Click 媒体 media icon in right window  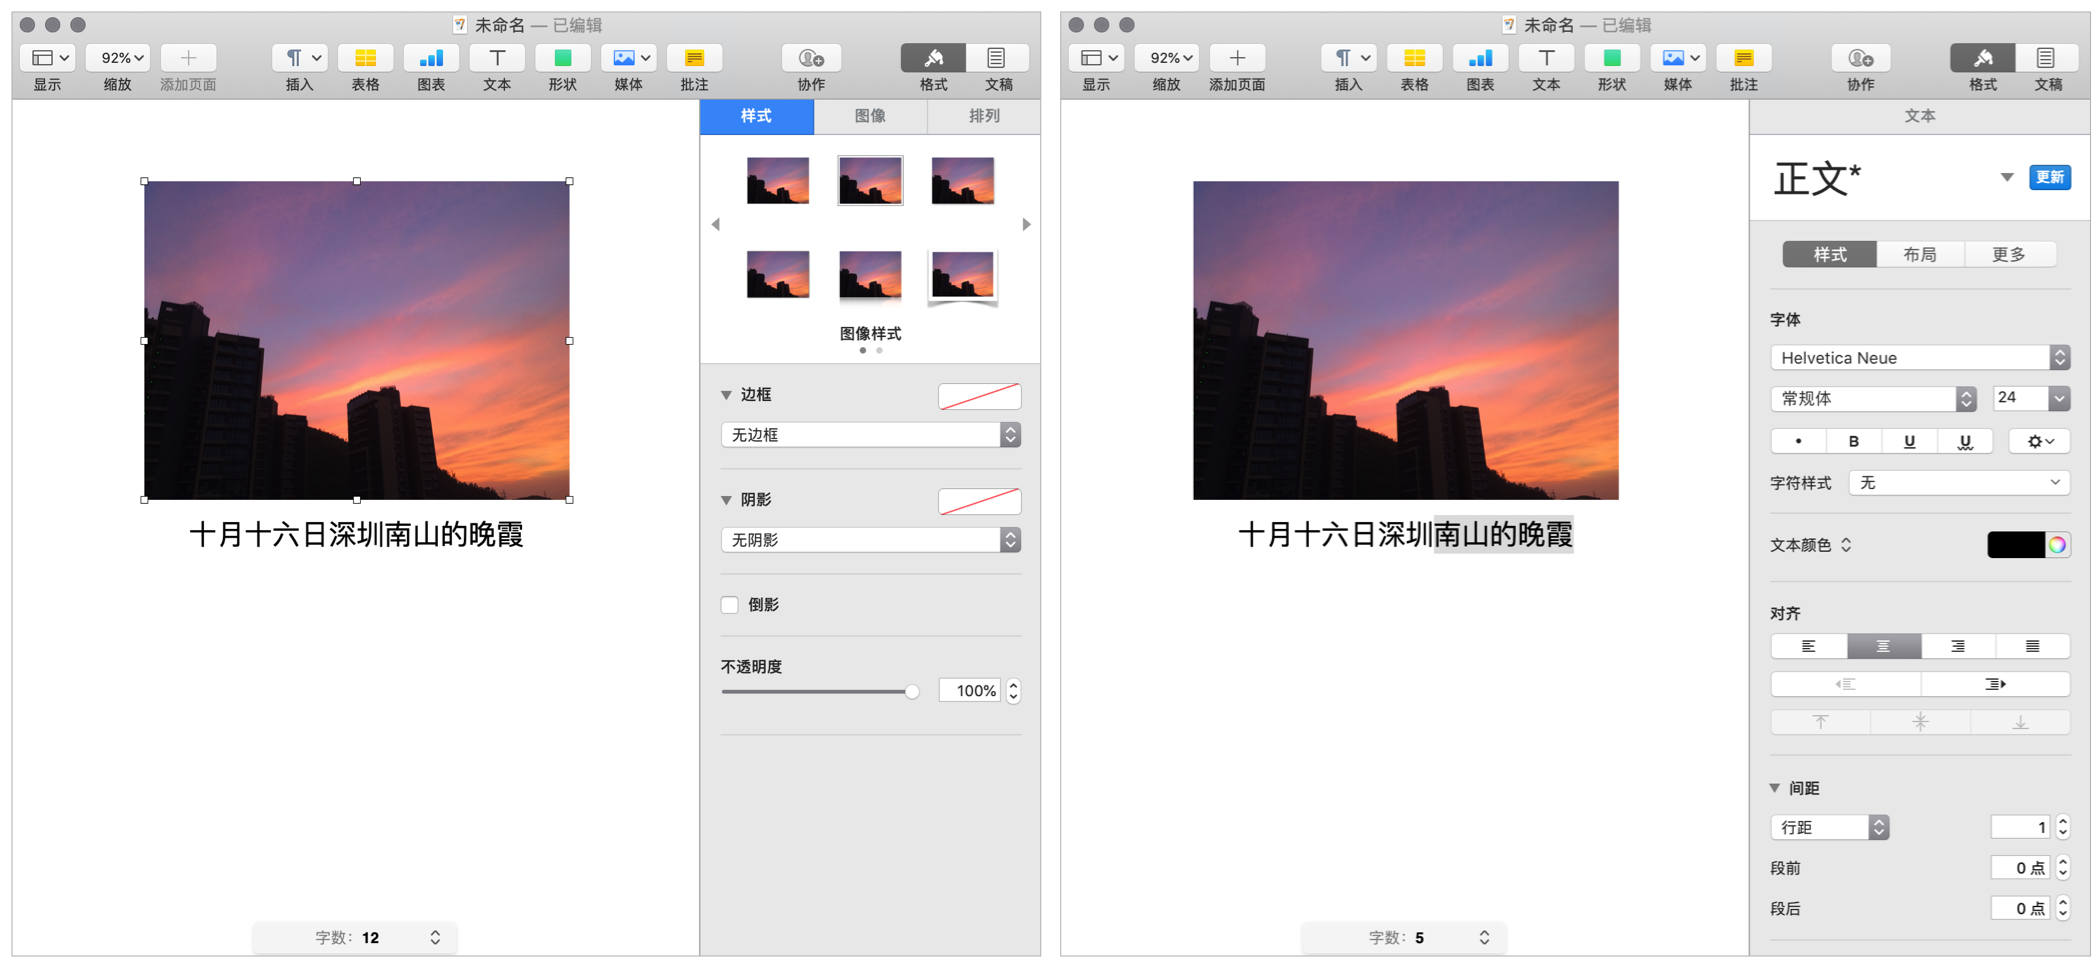point(1677,58)
